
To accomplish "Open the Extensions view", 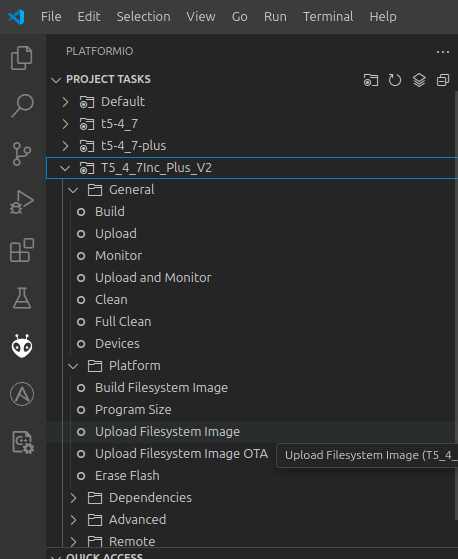I will pos(22,250).
